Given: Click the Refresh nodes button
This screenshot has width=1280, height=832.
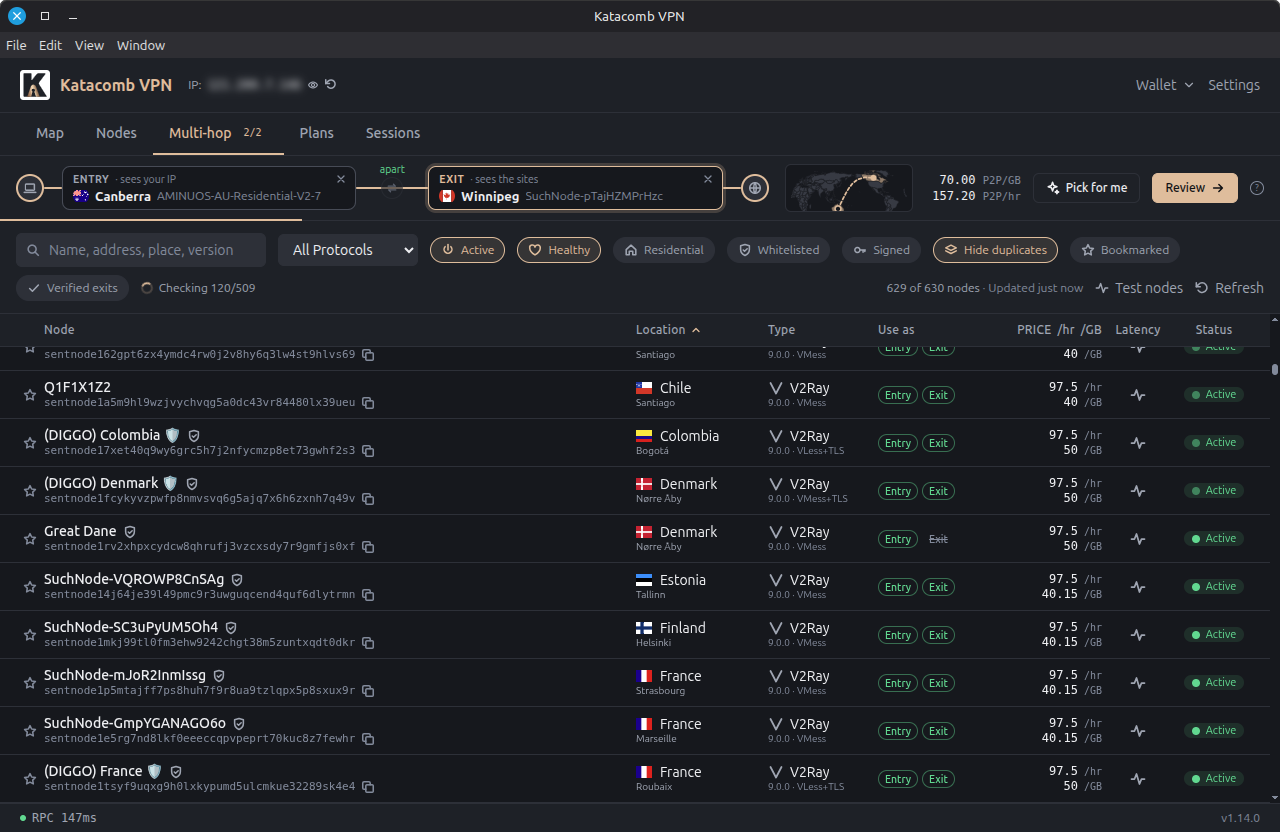Looking at the screenshot, I should [1229, 288].
